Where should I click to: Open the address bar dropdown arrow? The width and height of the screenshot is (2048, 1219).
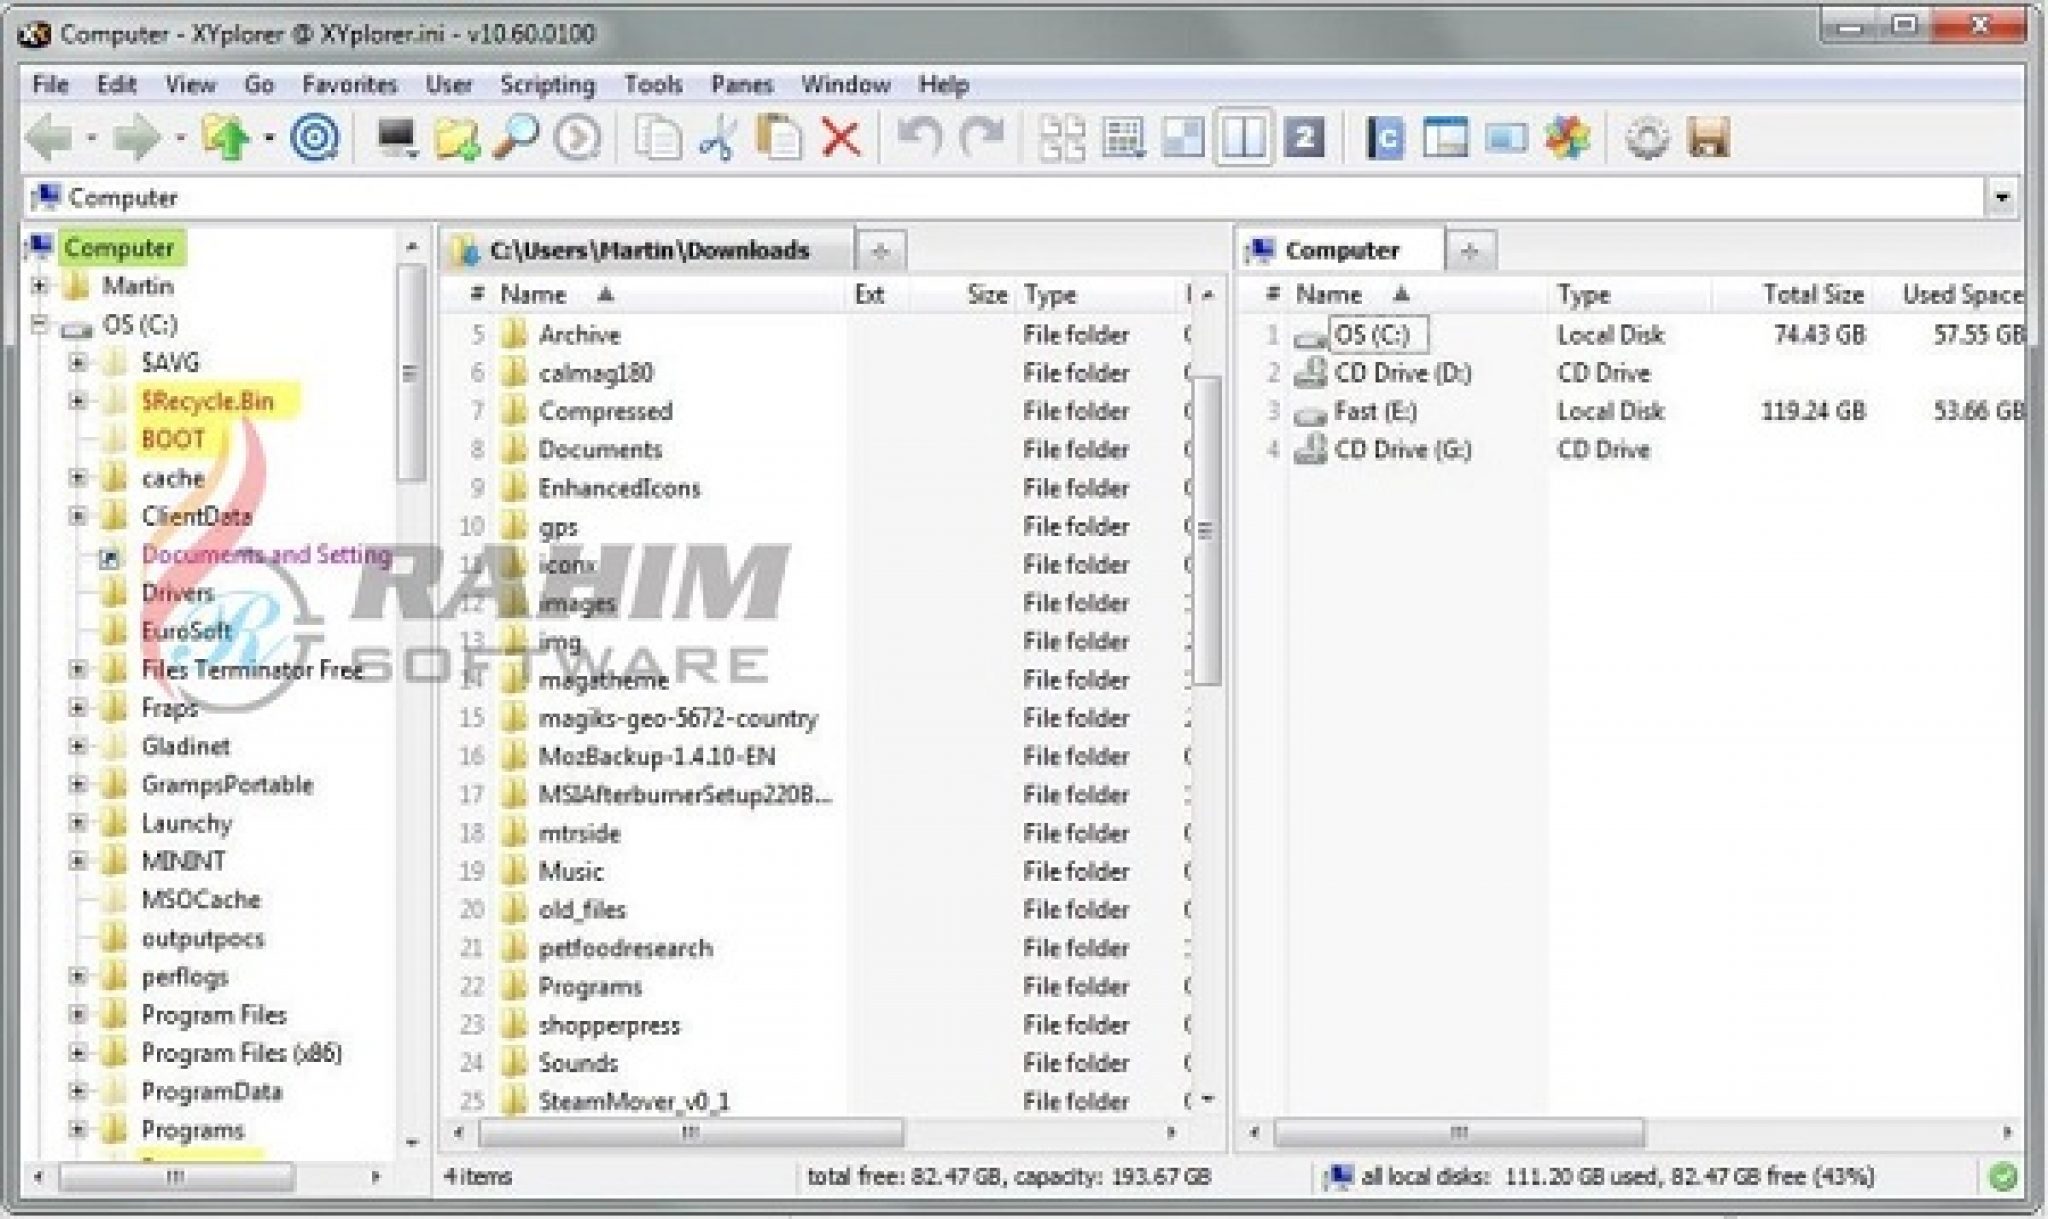[2001, 197]
